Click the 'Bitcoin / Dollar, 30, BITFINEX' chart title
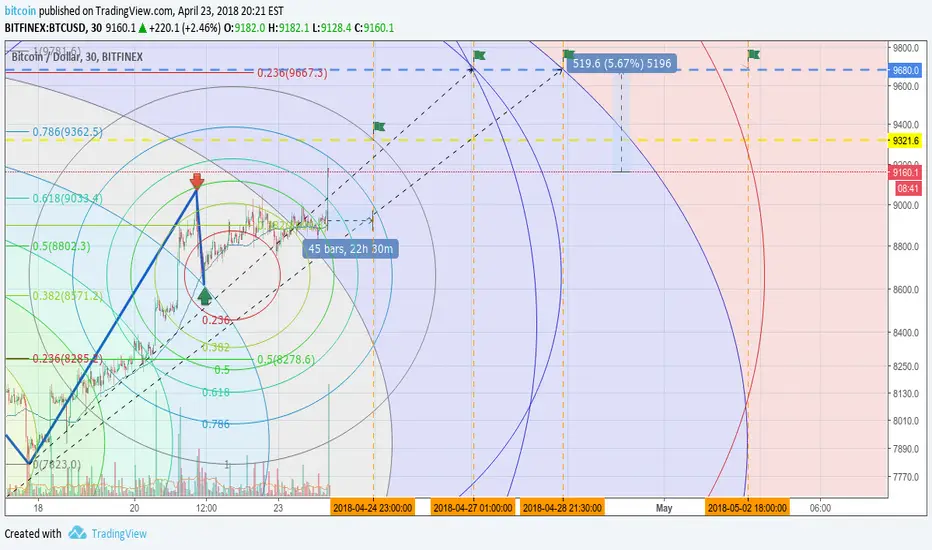932x550 pixels. point(77,57)
